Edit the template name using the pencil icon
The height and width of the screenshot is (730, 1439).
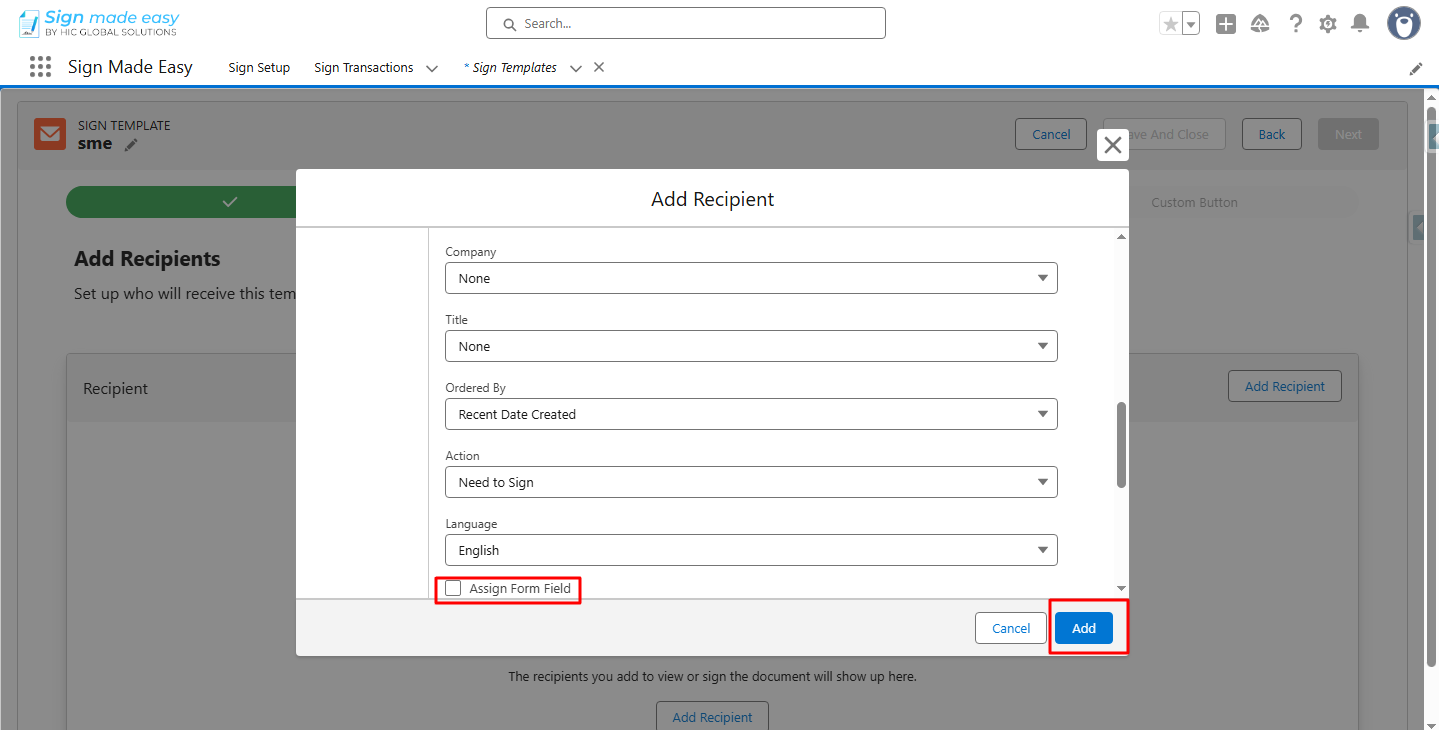point(131,144)
